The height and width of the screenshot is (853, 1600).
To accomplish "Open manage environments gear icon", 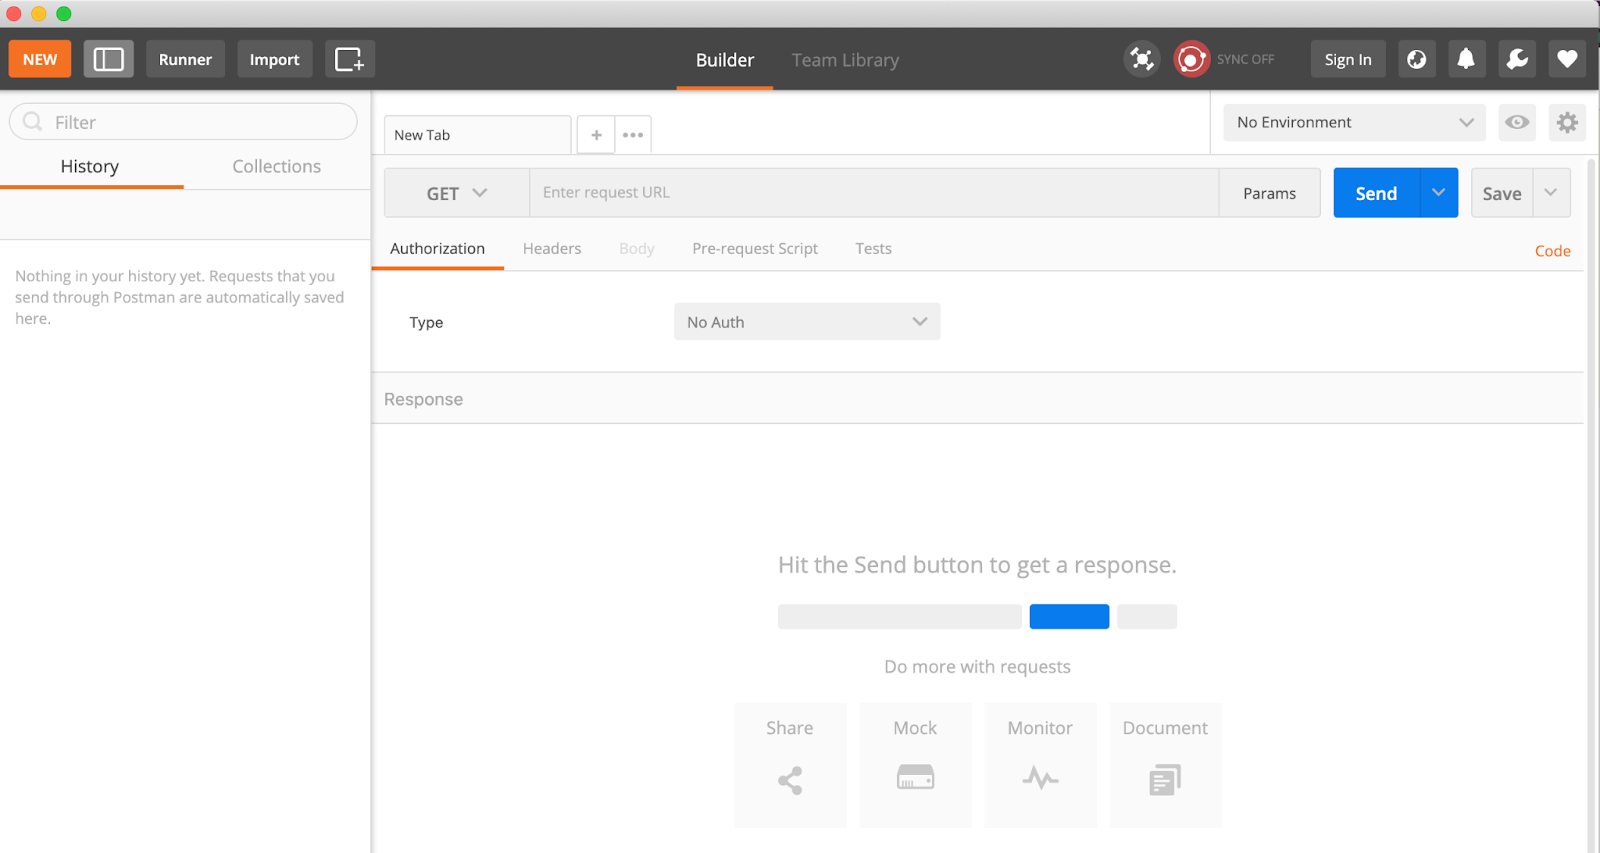I will click(1567, 122).
